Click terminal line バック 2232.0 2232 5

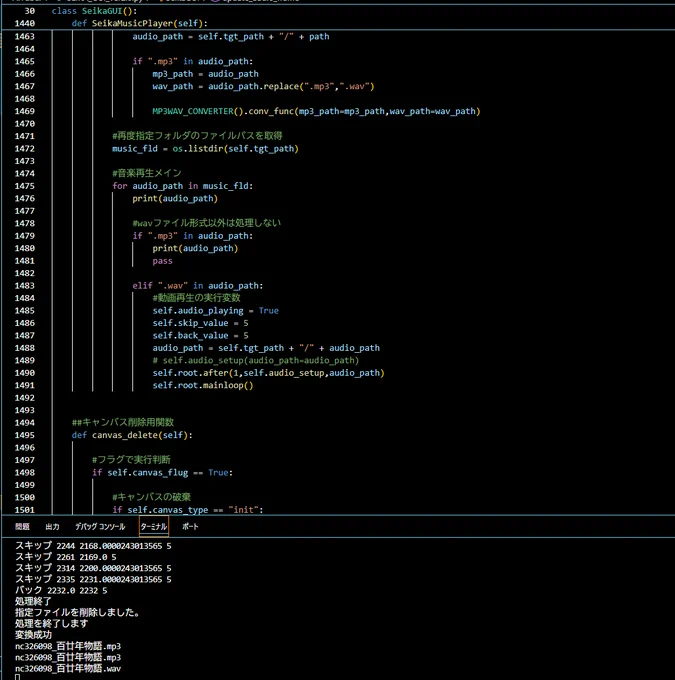[x=61, y=590]
